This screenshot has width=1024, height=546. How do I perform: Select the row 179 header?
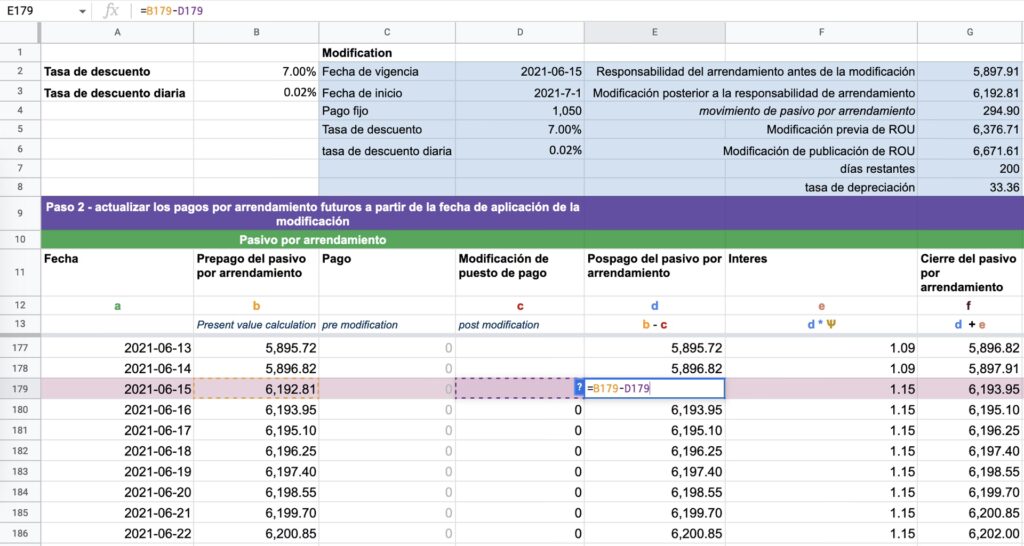20,388
